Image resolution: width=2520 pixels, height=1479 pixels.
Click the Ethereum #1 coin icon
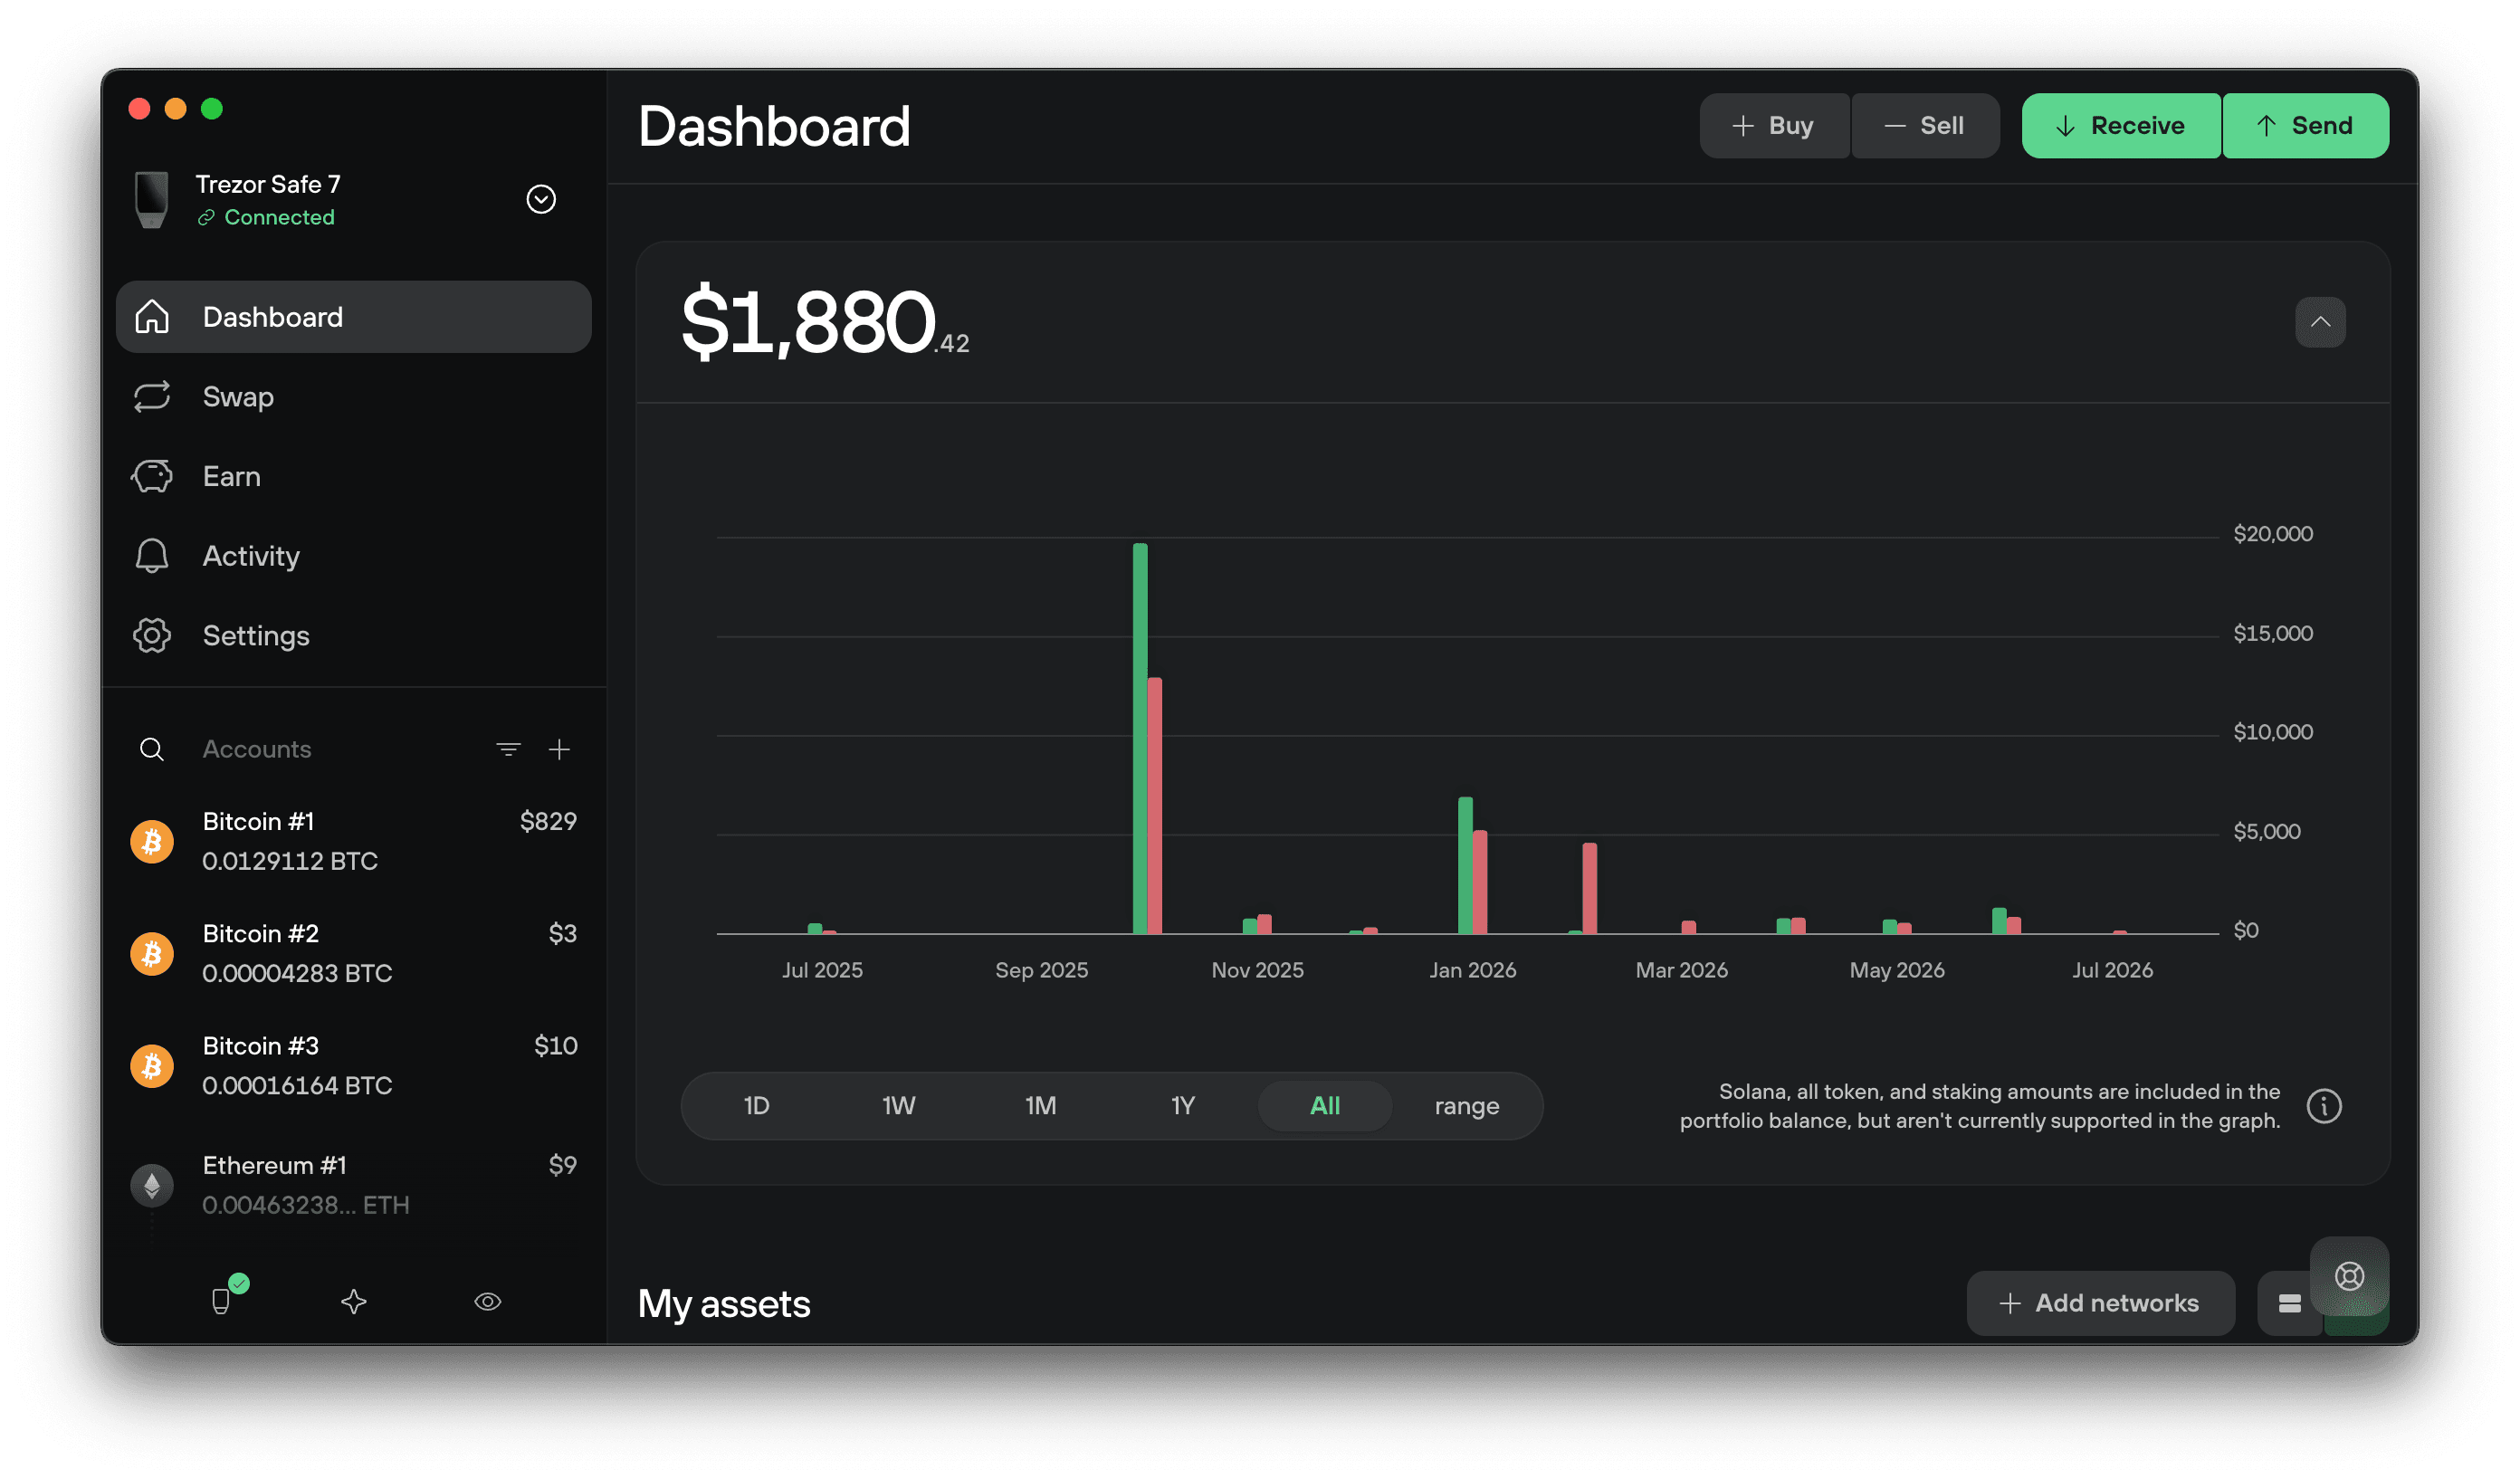coord(152,1185)
